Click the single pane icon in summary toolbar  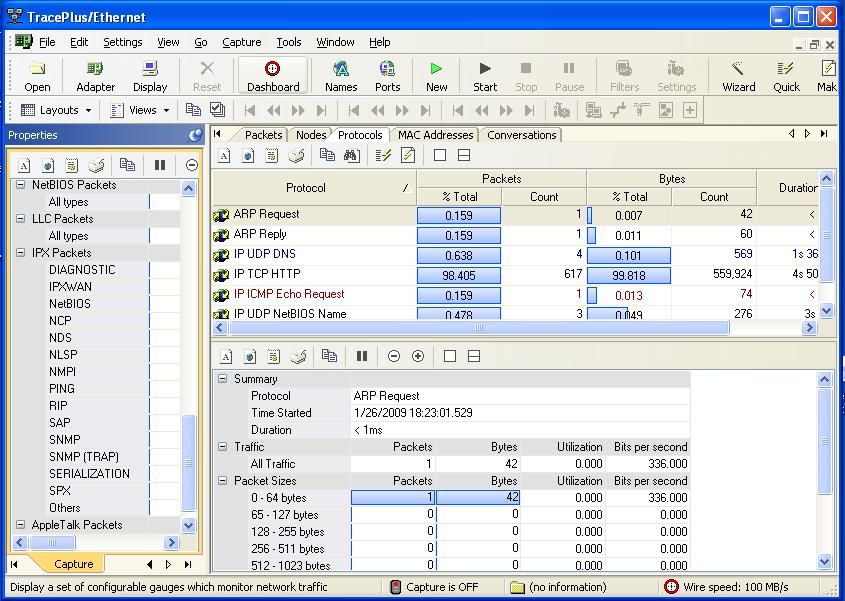449,356
